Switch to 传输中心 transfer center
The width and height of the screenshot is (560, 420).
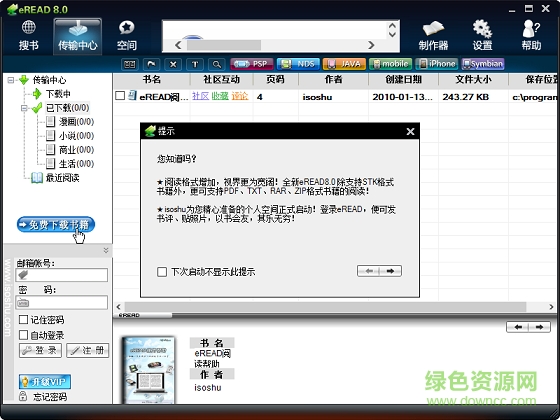(x=78, y=36)
